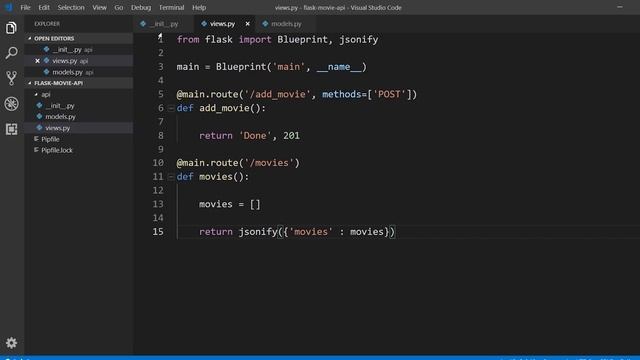Image resolution: width=640 pixels, height=360 pixels.
Task: Click line number 1 in the gutter
Action: tap(160, 40)
